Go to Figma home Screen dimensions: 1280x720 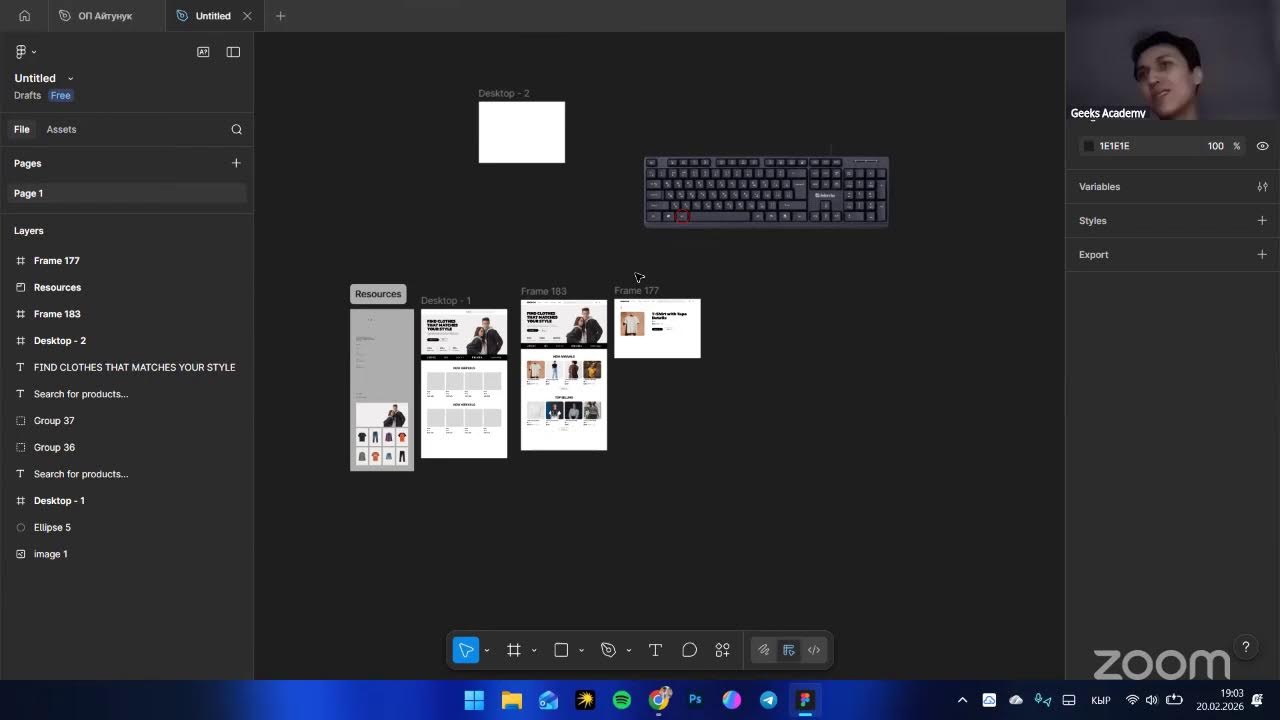24,16
